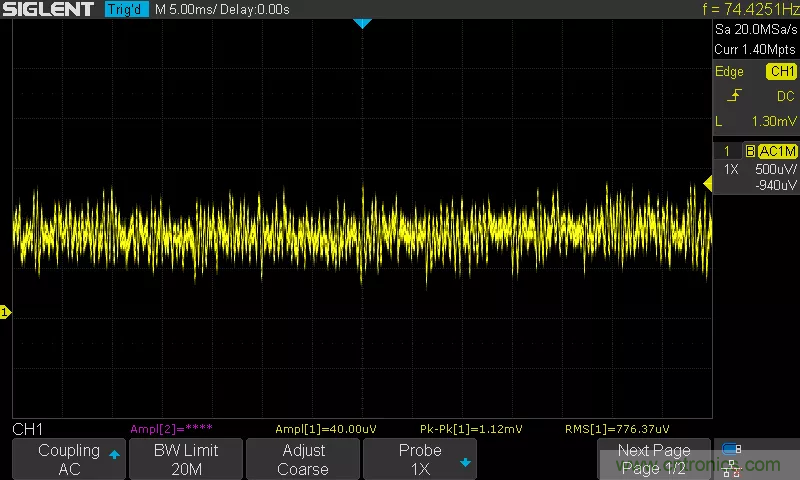Toggle BW Limit 20M setting
The image size is (800, 480).
pyautogui.click(x=186, y=459)
